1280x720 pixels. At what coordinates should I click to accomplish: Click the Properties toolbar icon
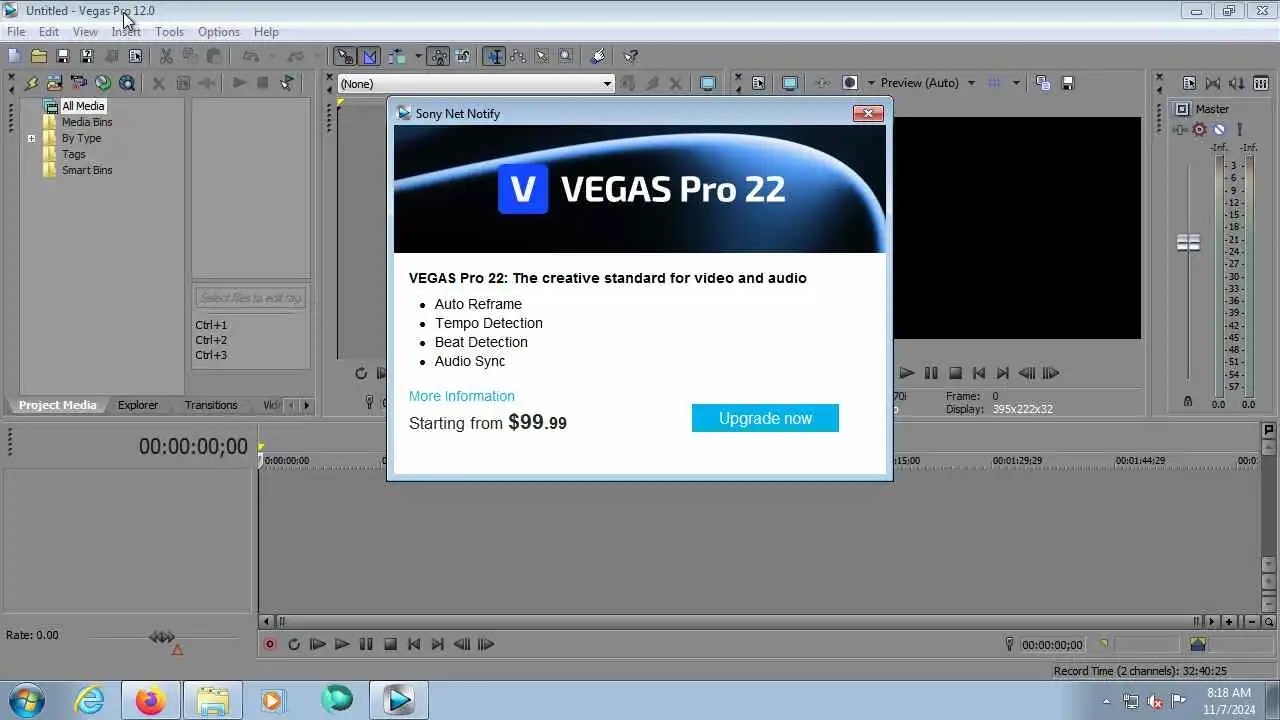click(x=135, y=56)
